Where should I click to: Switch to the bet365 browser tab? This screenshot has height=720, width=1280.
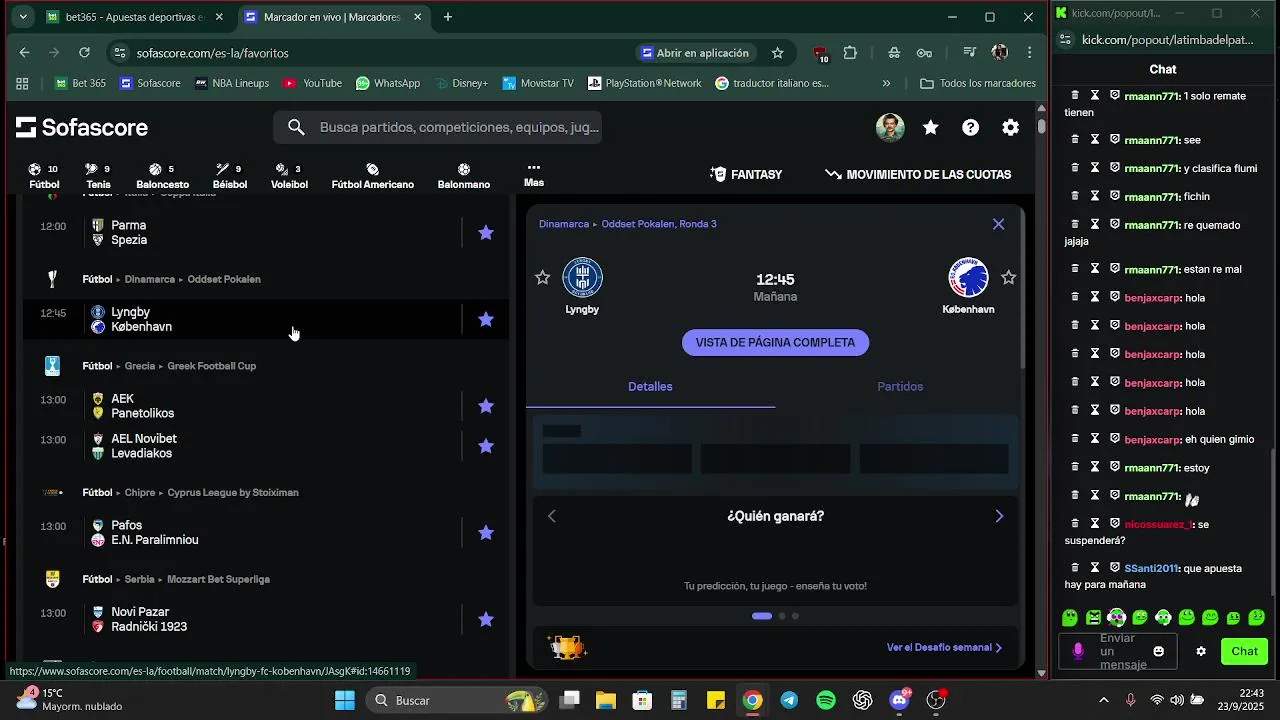135,17
